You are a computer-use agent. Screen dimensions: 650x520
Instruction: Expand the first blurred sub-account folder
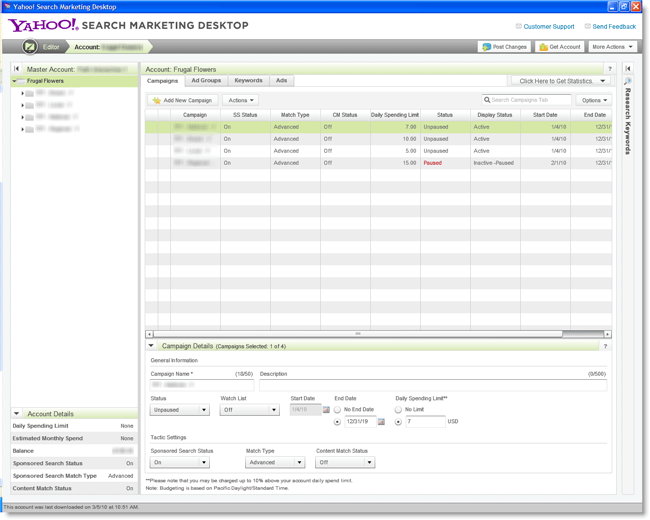click(x=22, y=93)
